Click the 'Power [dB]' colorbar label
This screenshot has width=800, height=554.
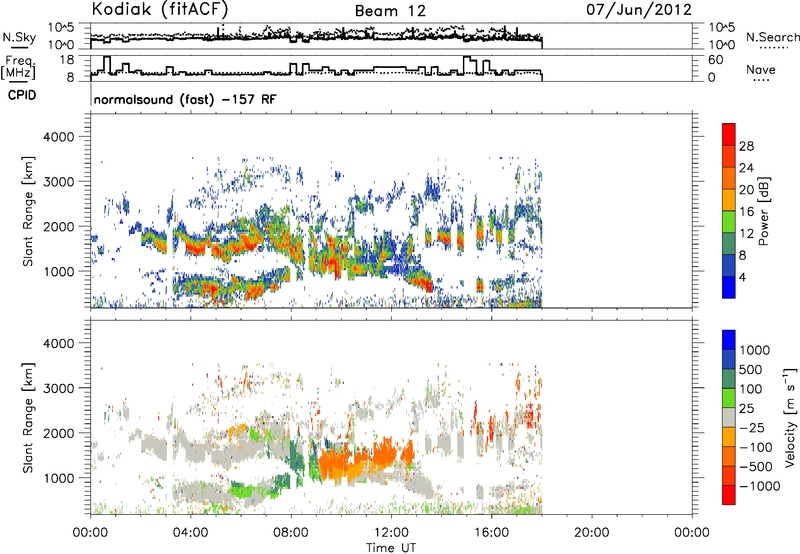tap(763, 211)
